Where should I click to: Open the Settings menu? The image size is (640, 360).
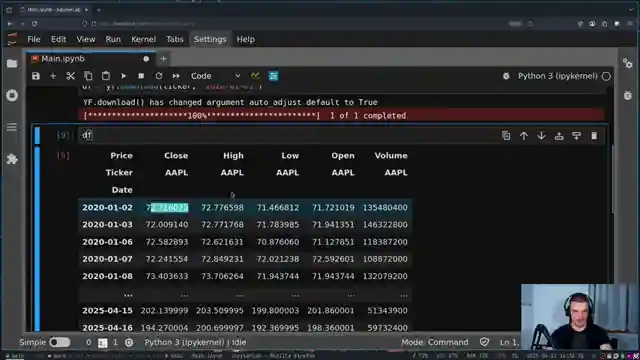[x=210, y=39]
